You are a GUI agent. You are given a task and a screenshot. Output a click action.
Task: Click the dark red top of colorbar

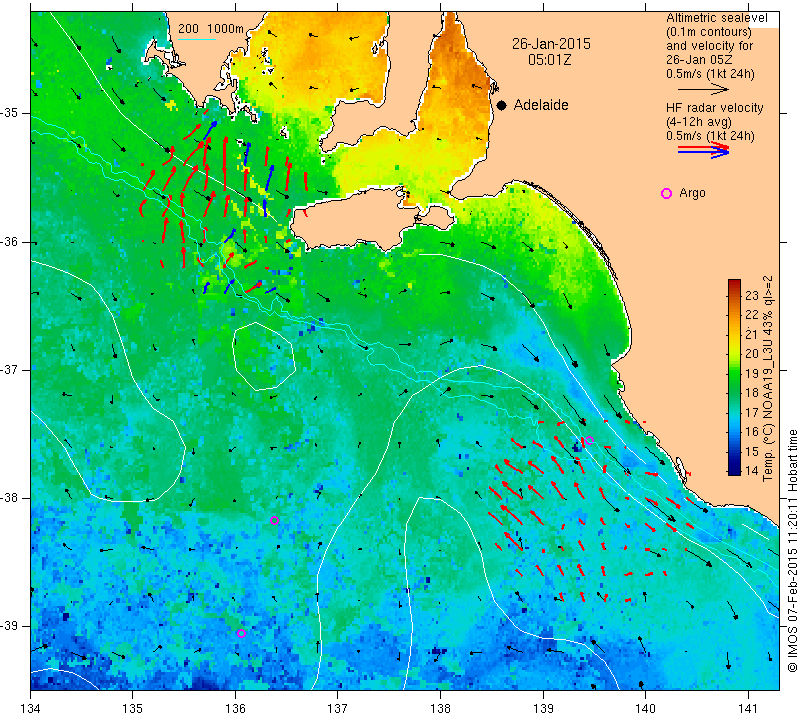click(x=734, y=282)
